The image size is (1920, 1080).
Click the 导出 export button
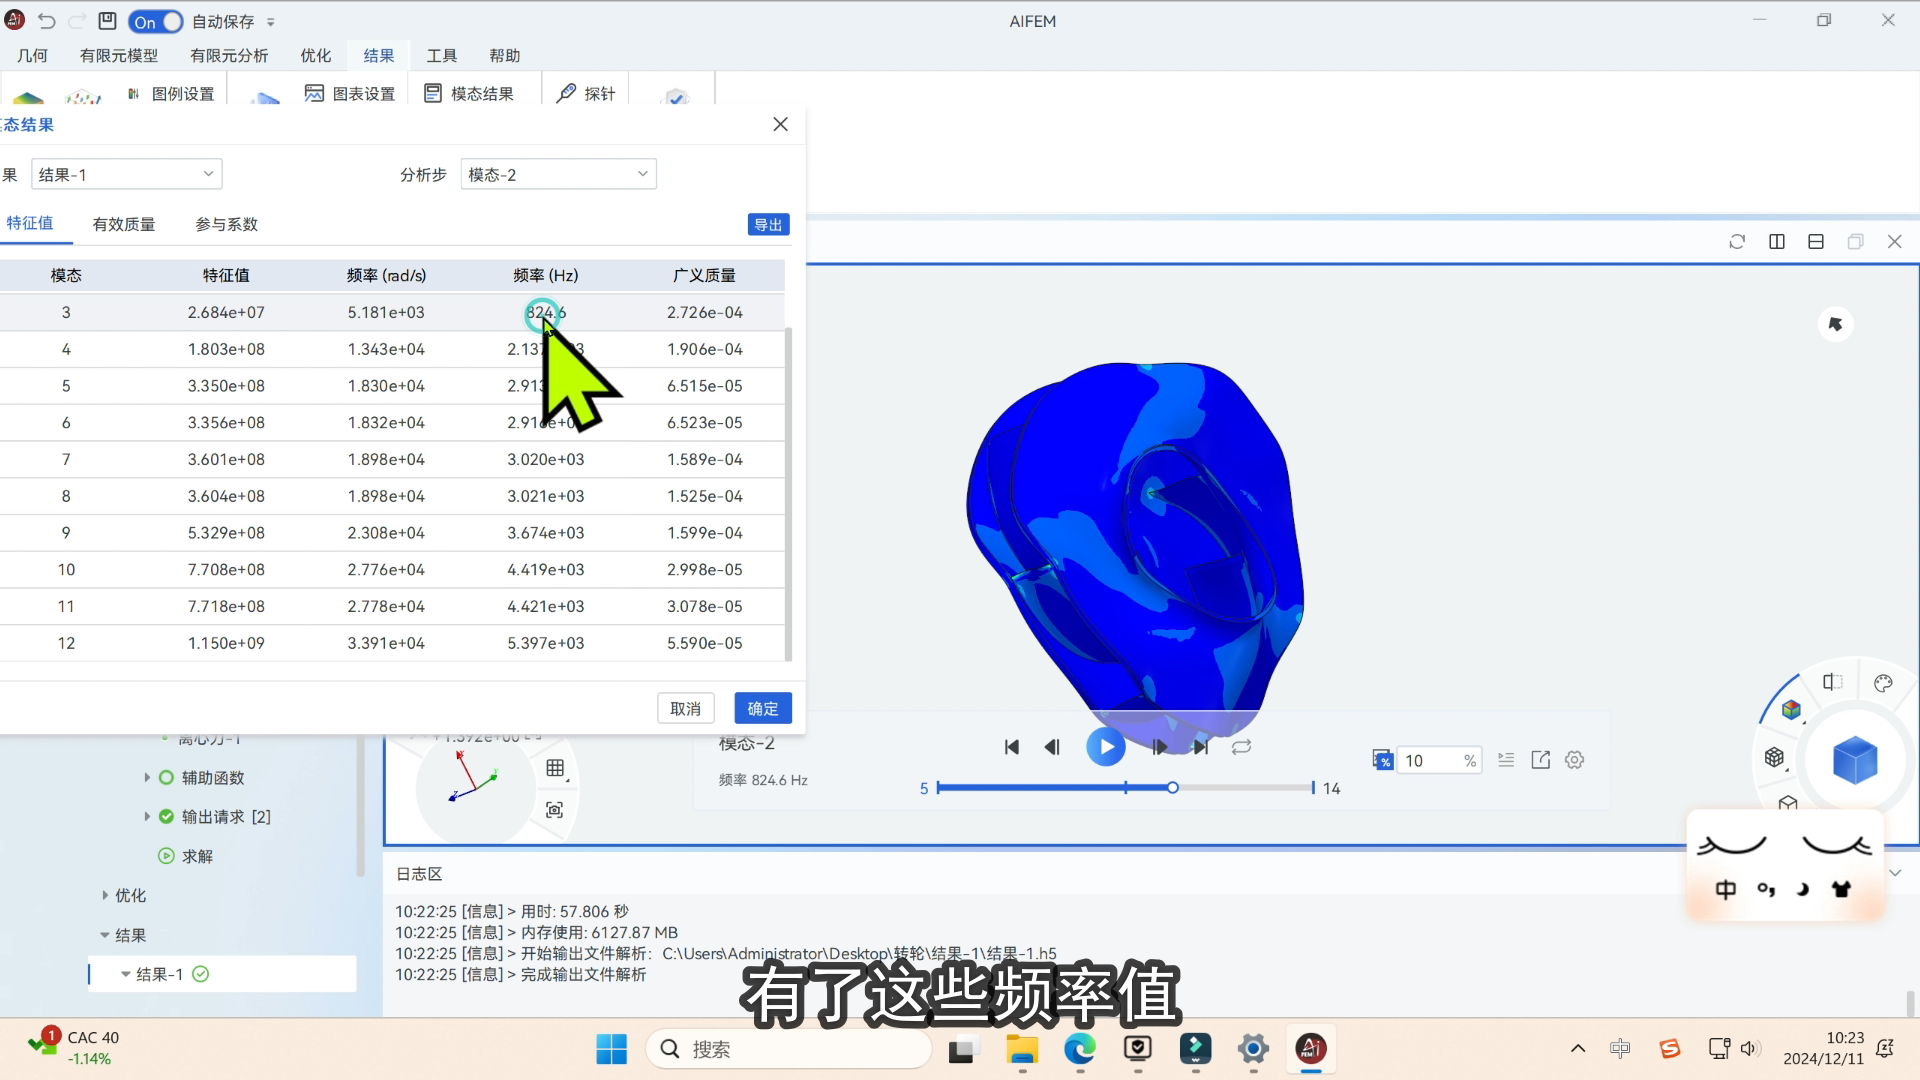(768, 224)
